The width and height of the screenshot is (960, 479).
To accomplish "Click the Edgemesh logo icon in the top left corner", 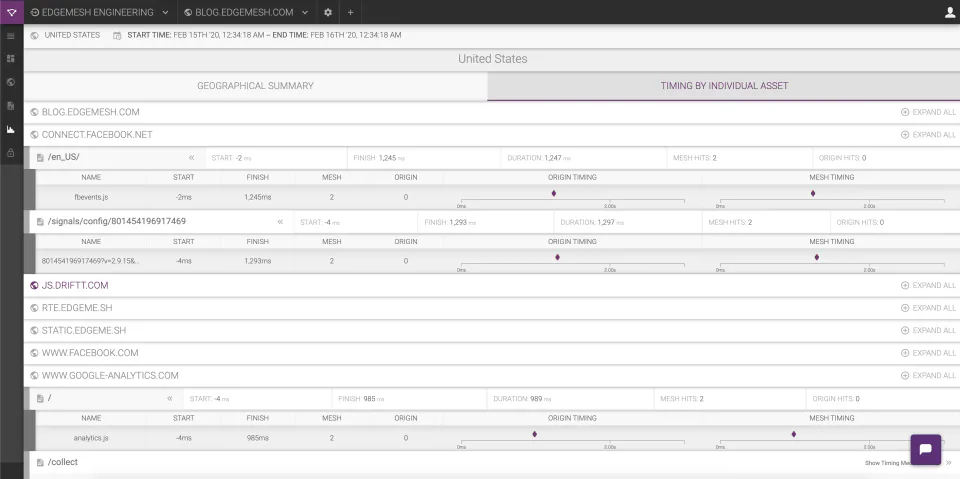I will (12, 12).
